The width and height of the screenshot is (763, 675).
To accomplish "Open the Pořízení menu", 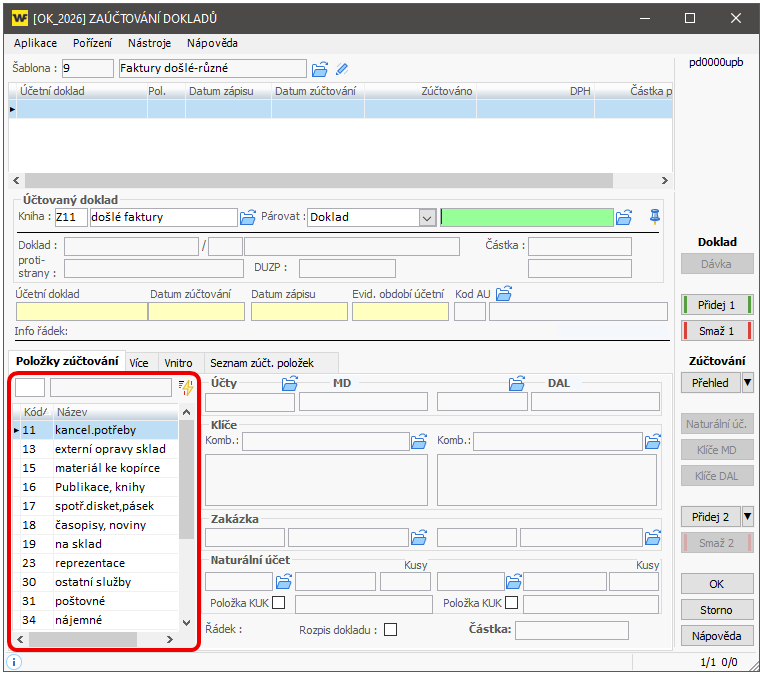I will point(92,43).
